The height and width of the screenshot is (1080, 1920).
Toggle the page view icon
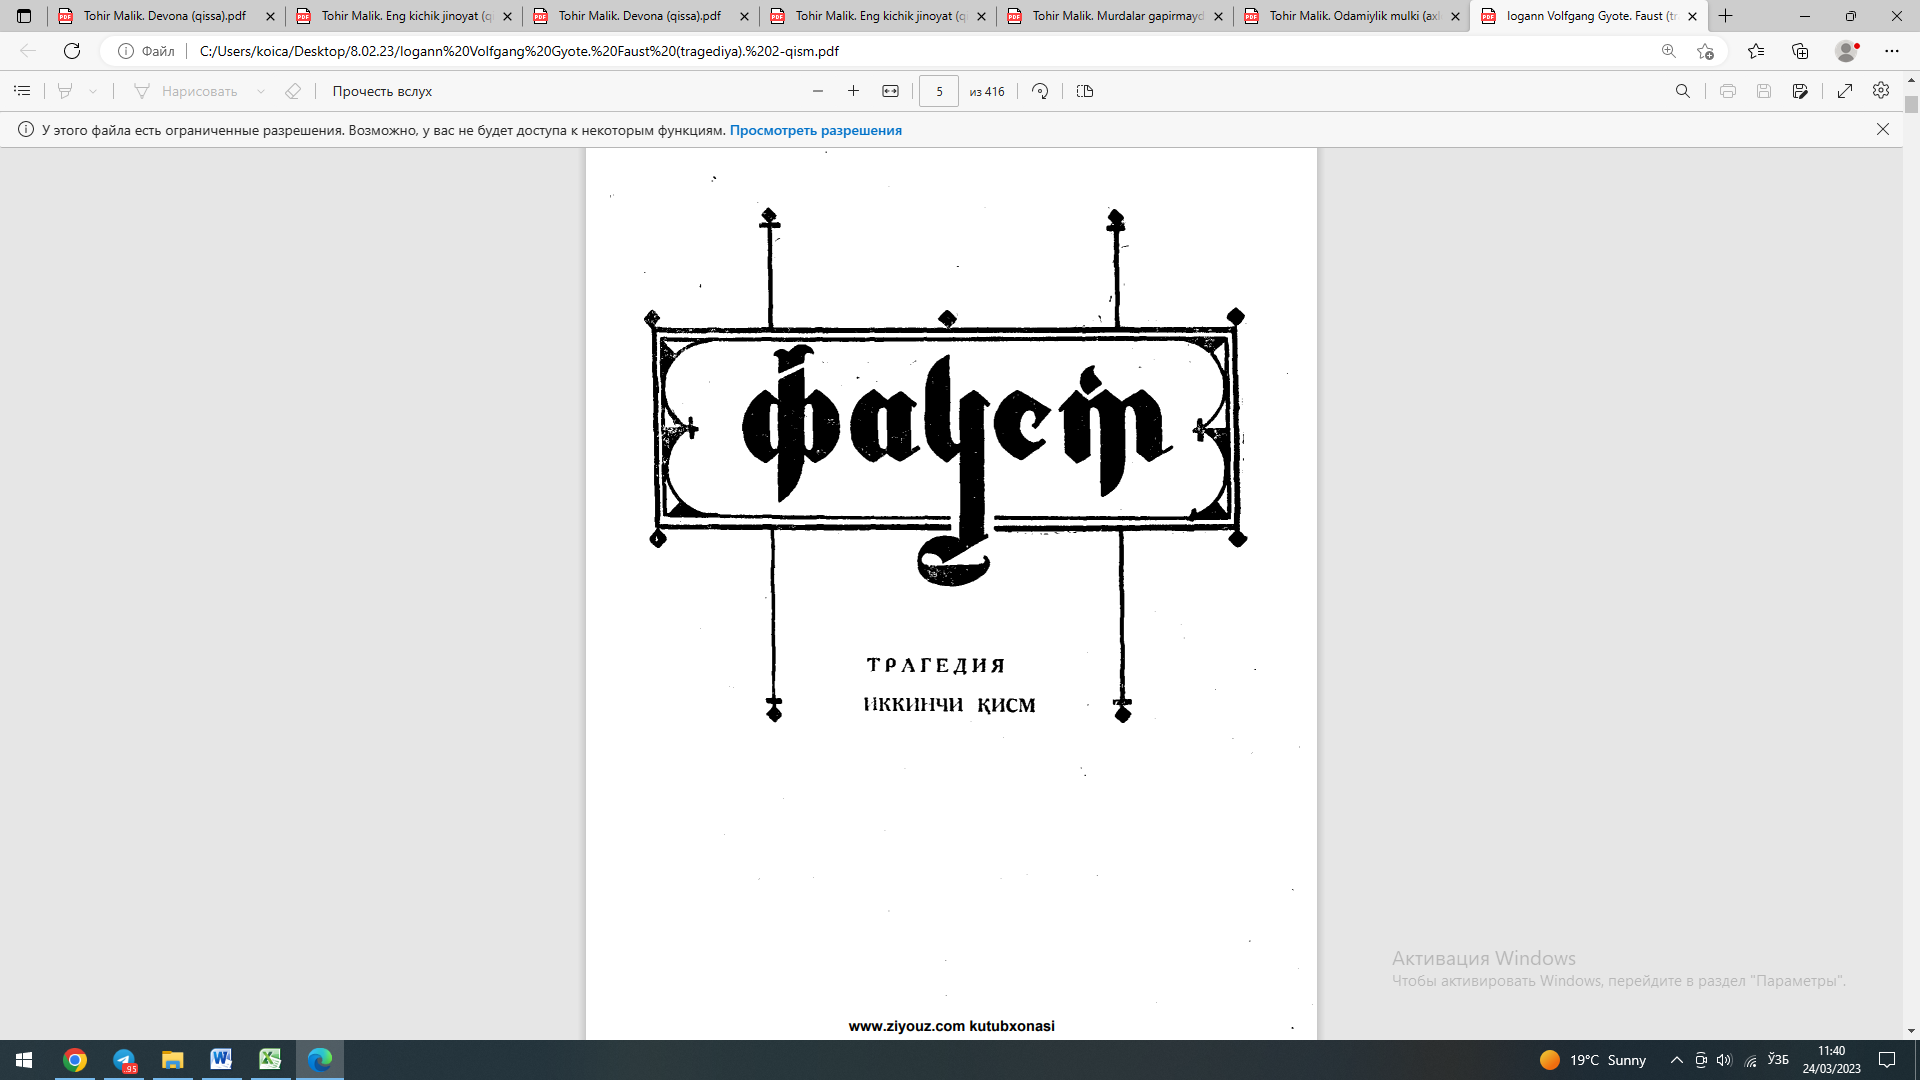1085,91
